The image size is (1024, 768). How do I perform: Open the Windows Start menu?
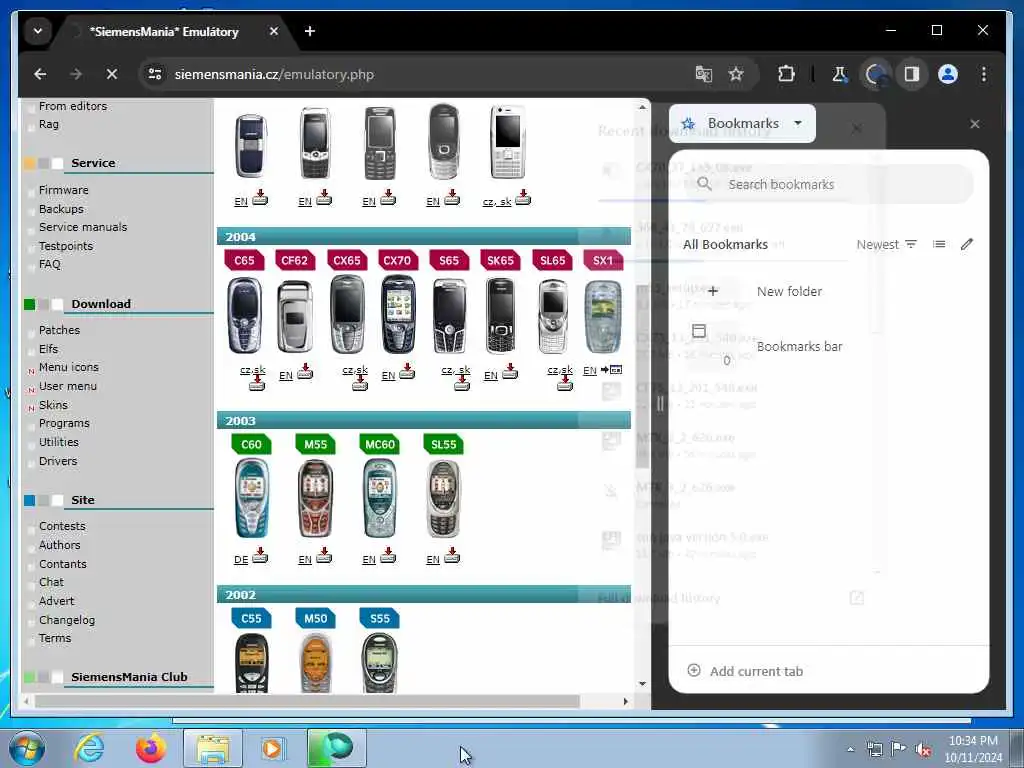[27, 748]
